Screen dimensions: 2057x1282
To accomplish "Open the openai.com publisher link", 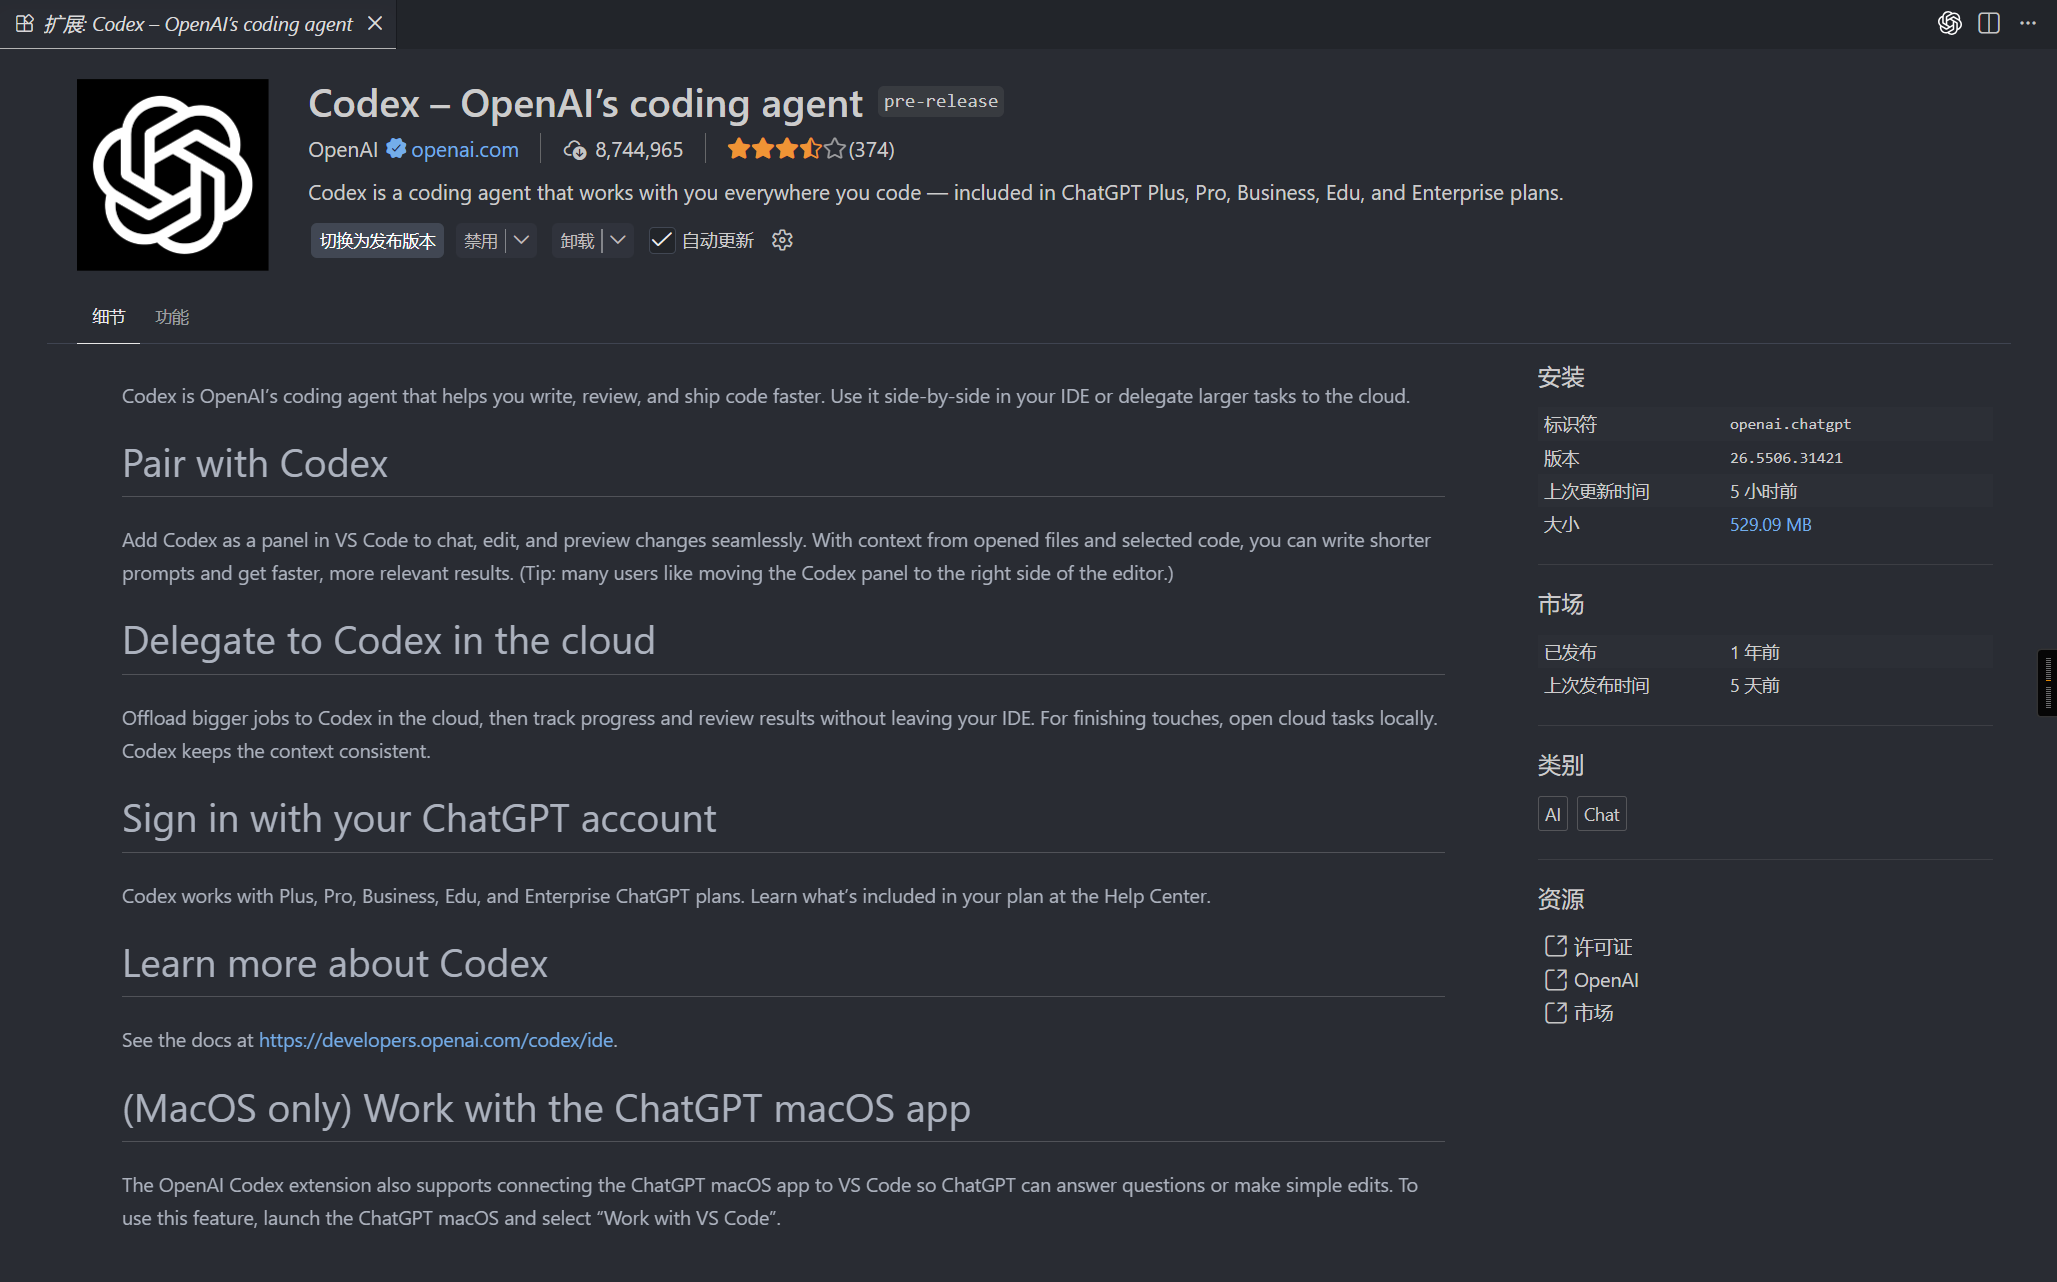I will 465,150.
